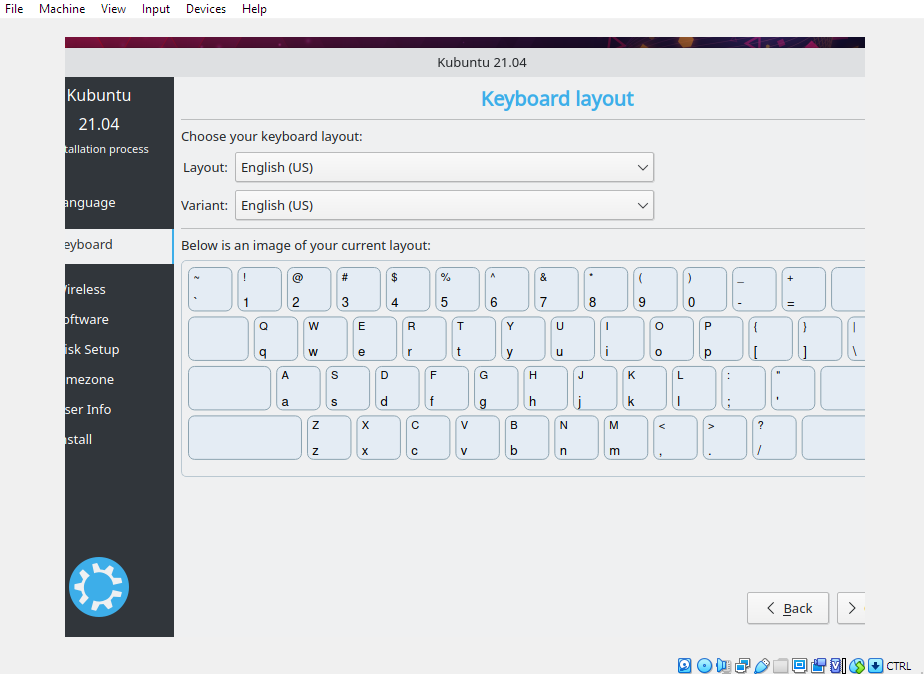Click the VirtualBox hard disk activity icon
The height and width of the screenshot is (674, 924).
684,666
